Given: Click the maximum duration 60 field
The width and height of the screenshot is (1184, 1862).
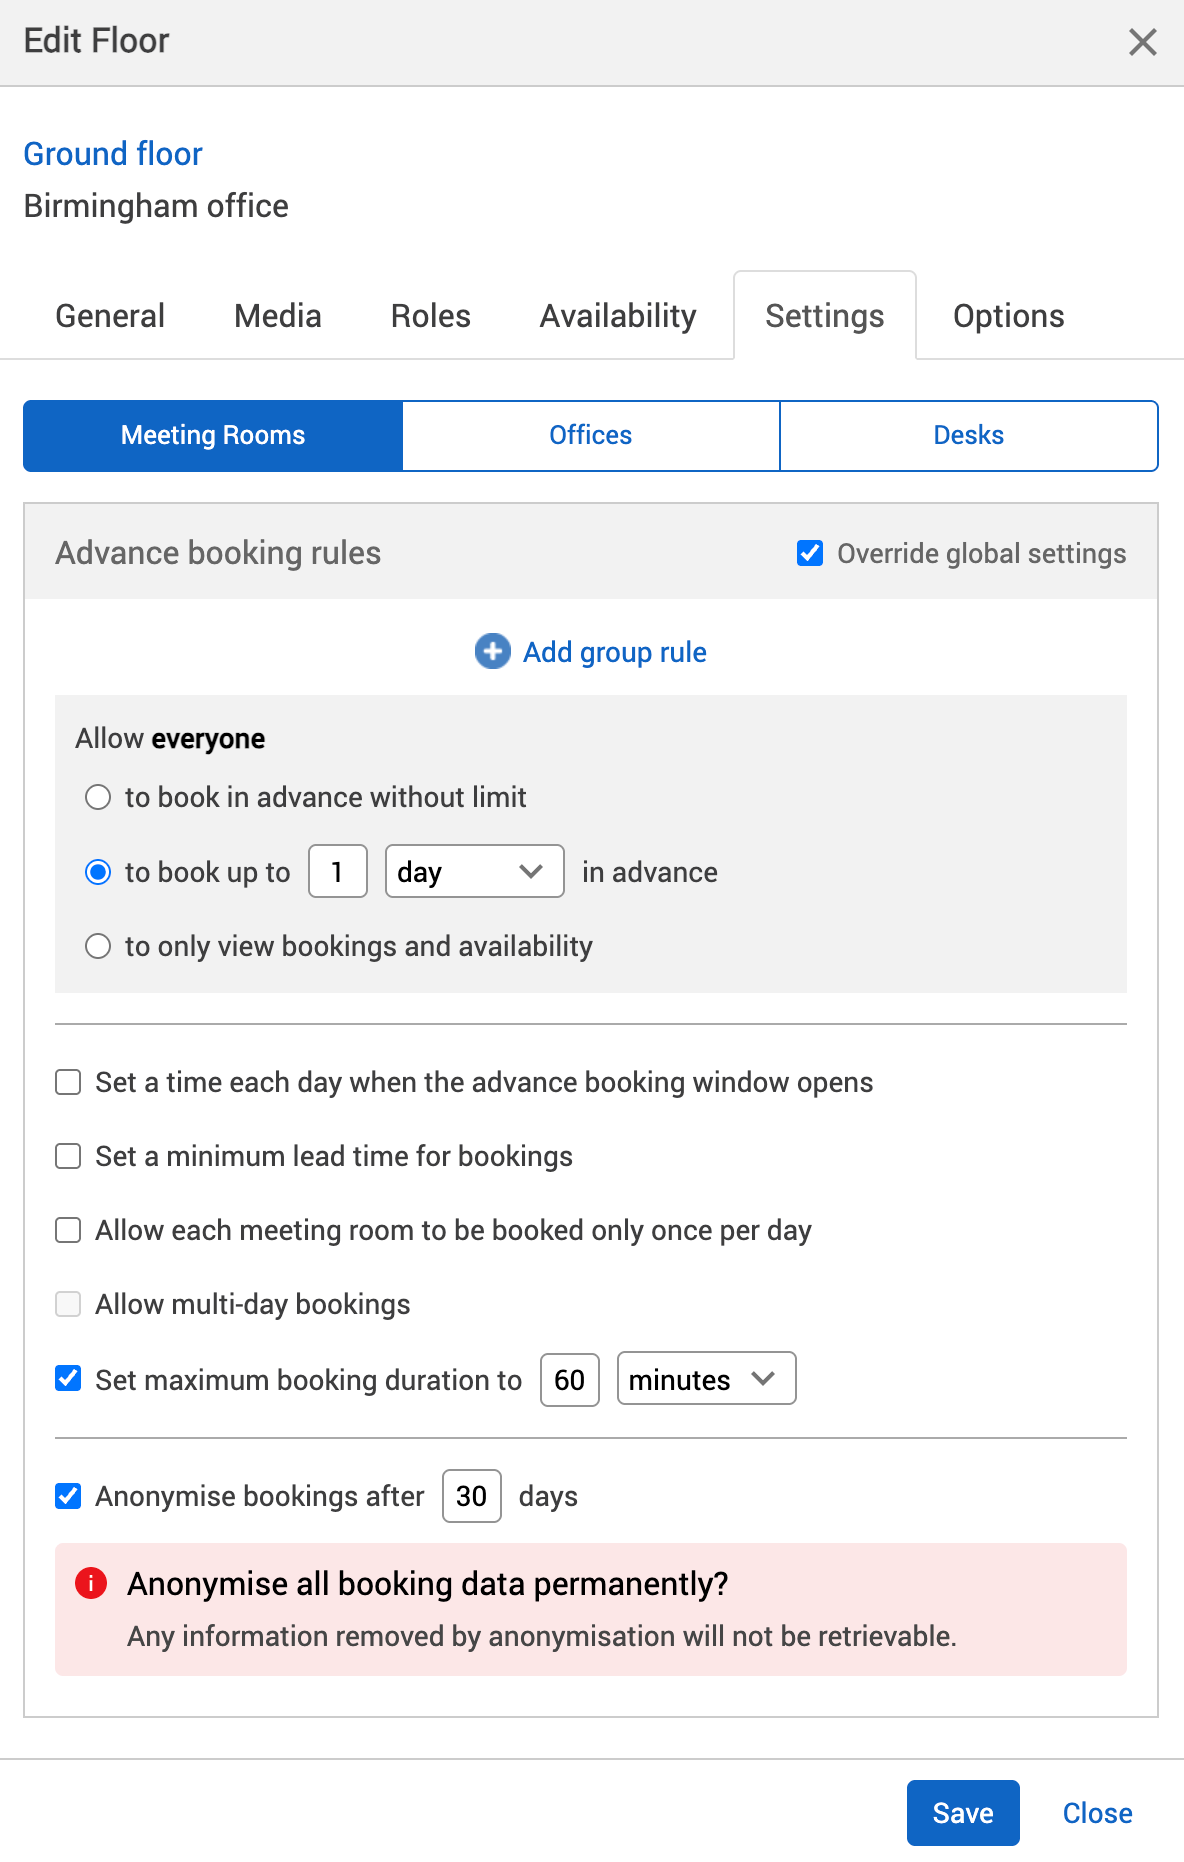Looking at the screenshot, I should pos(570,1380).
